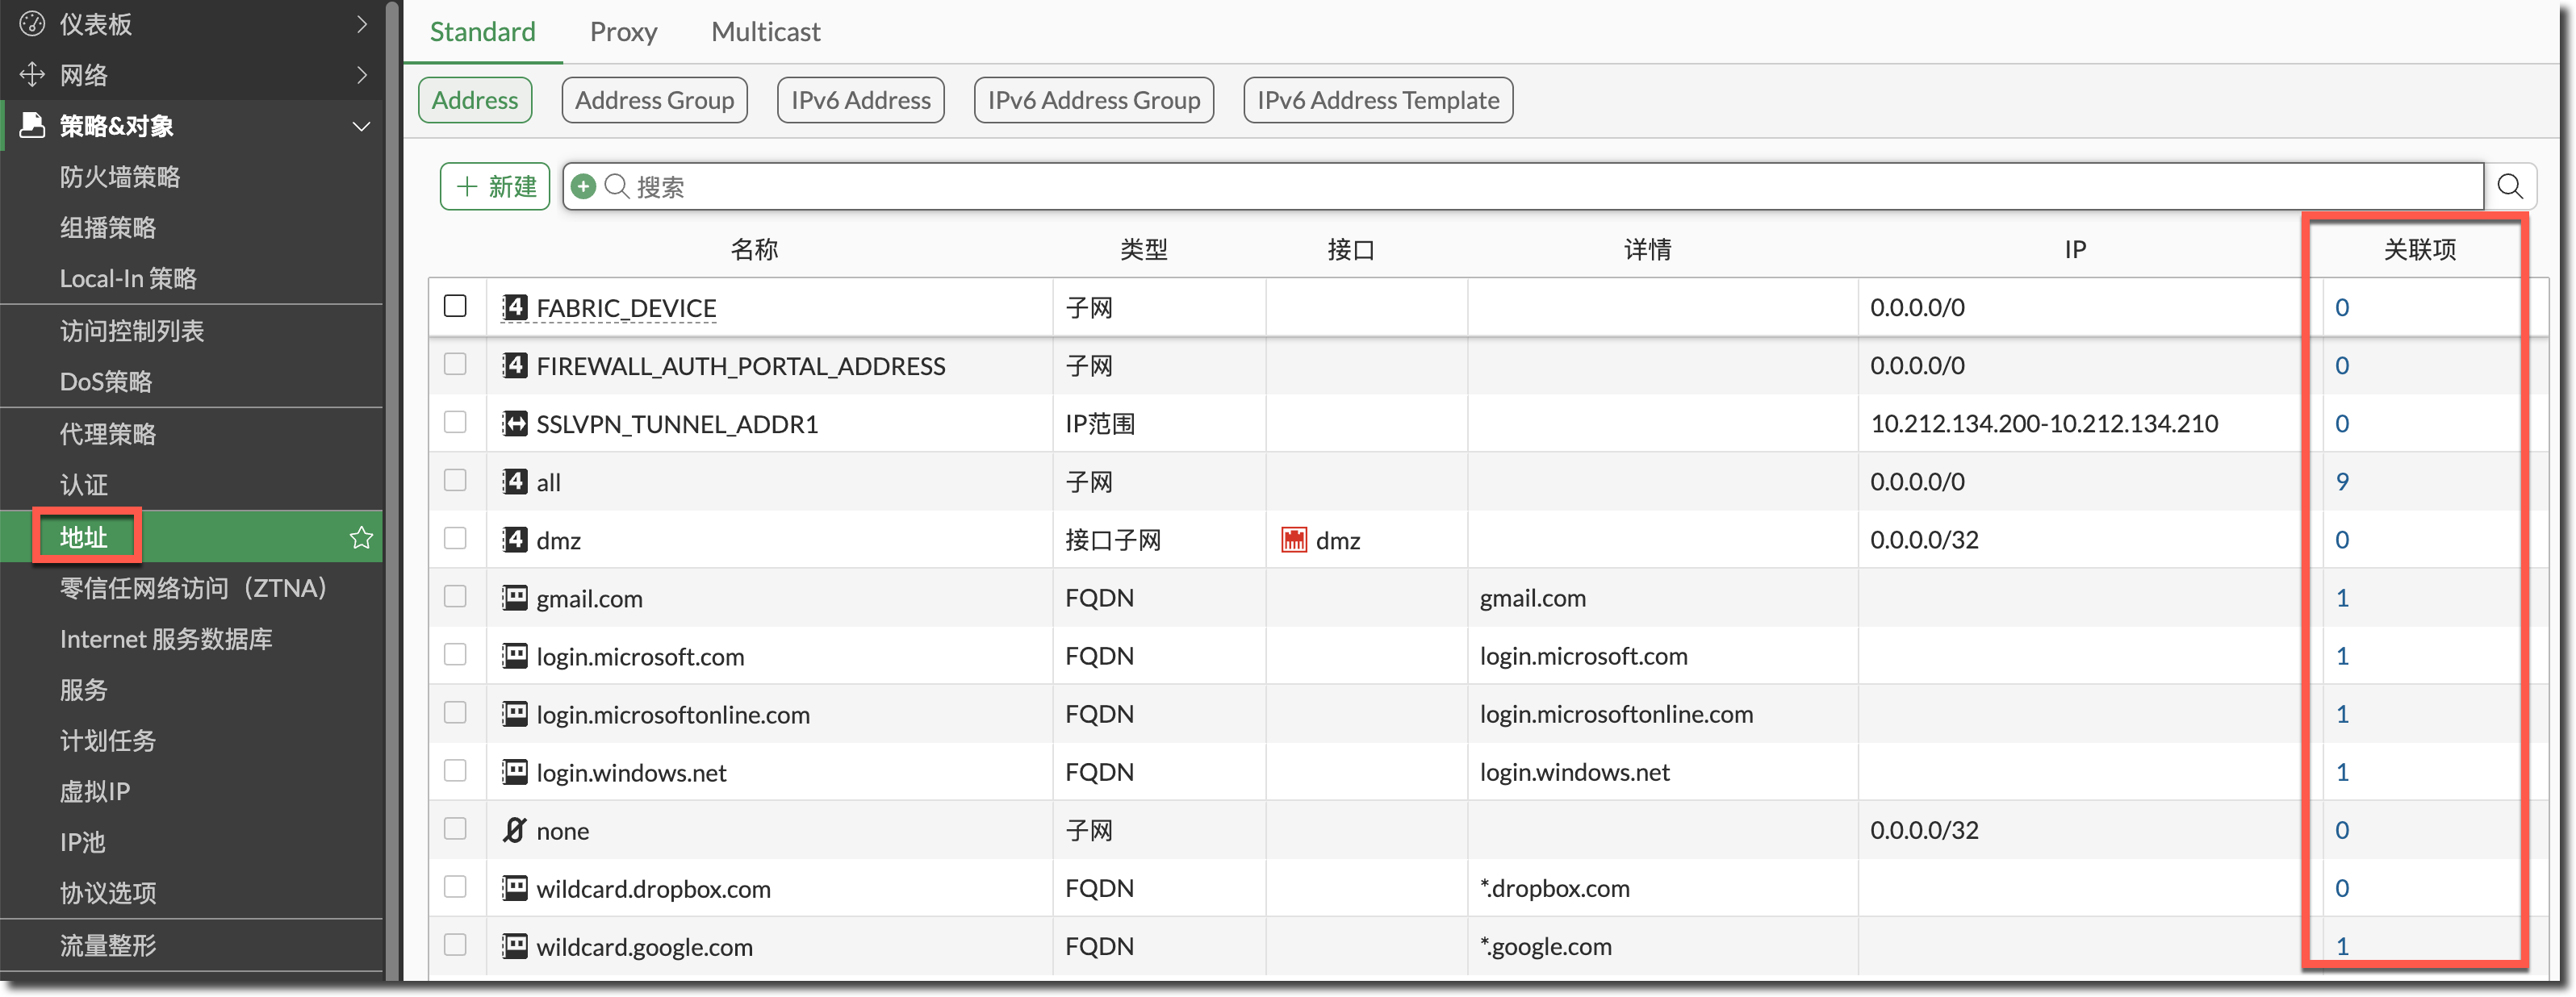Switch to the Proxy tab

pyautogui.click(x=623, y=32)
